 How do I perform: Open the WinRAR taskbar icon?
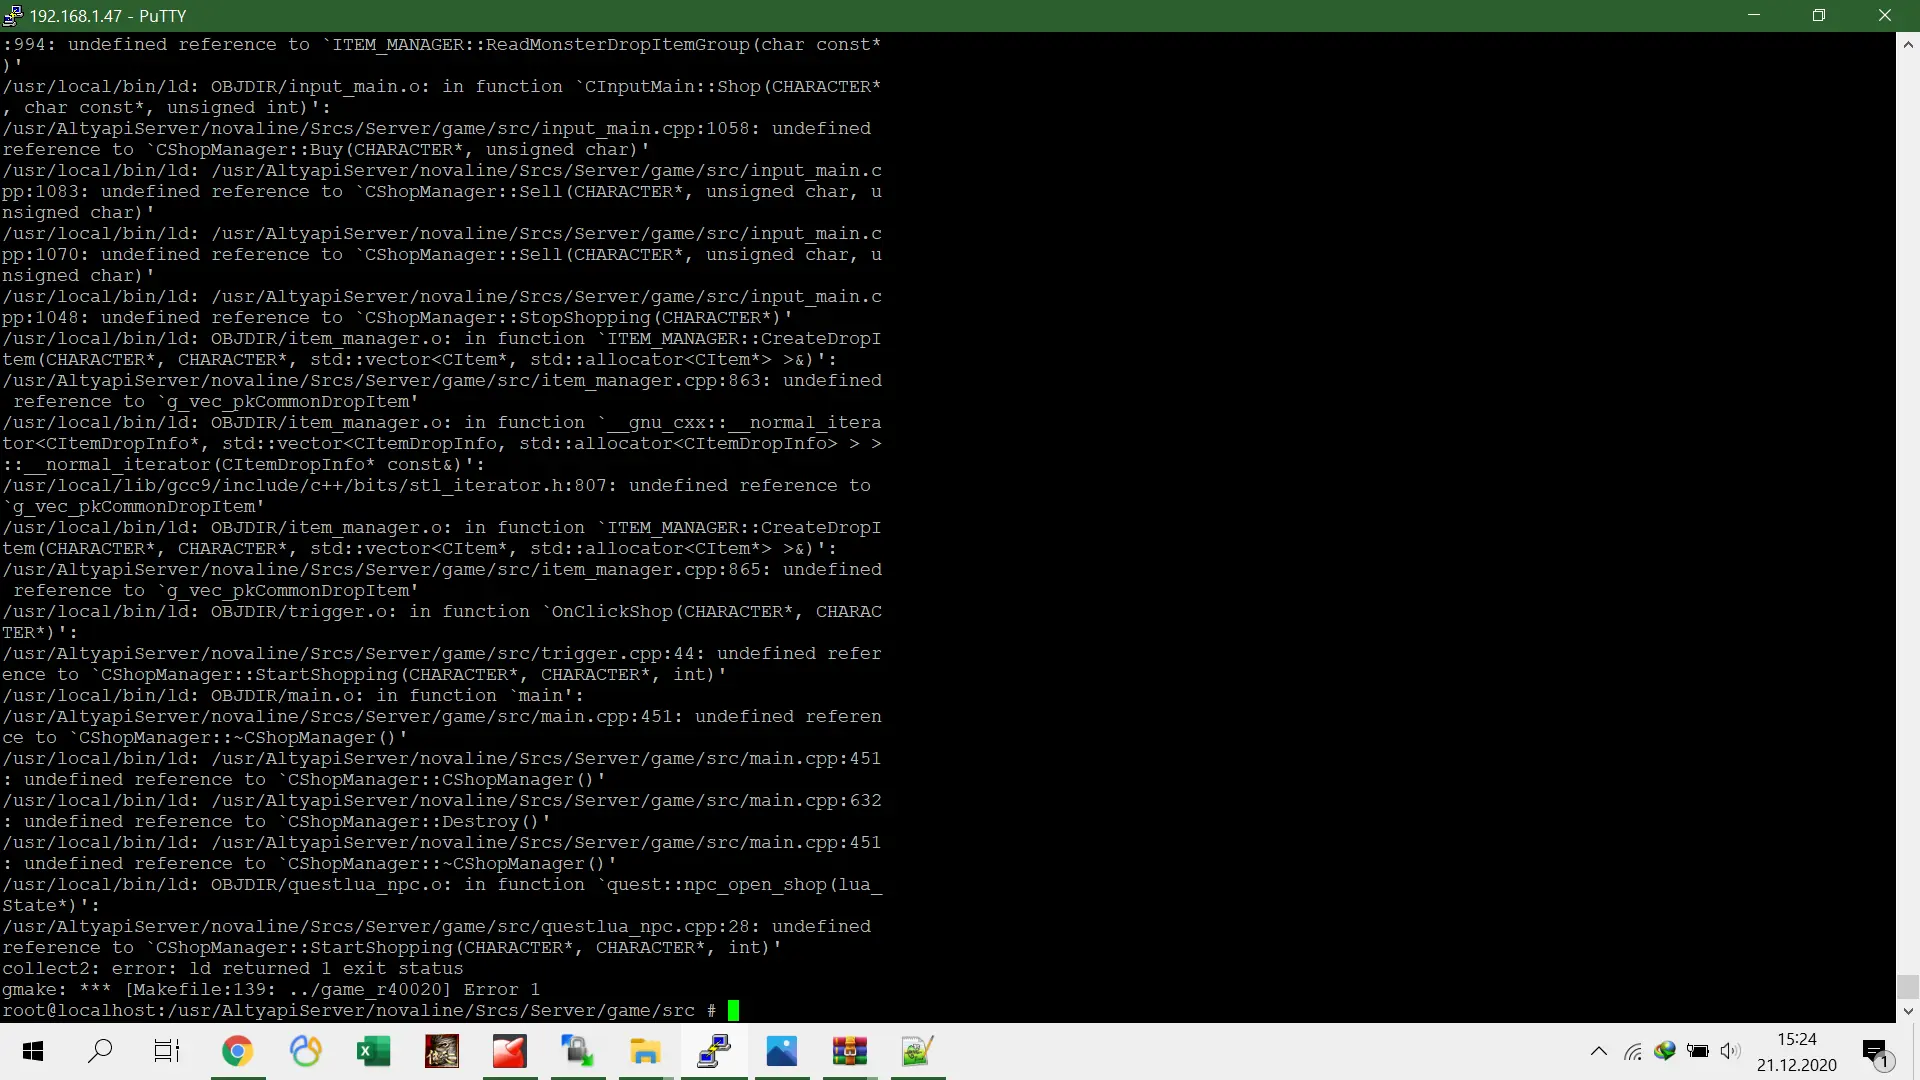click(849, 1051)
